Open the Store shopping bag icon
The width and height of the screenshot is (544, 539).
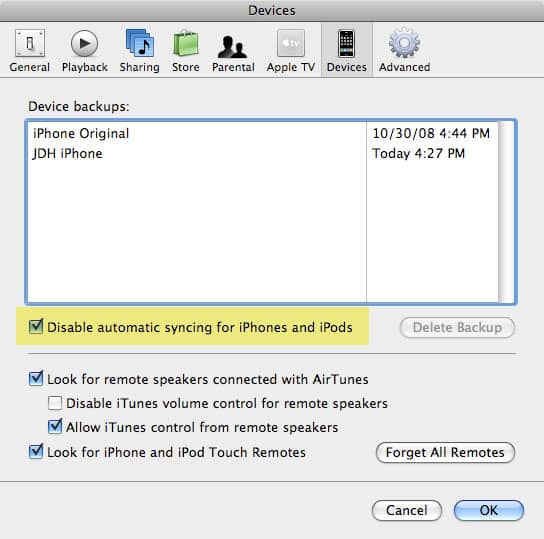coord(186,43)
